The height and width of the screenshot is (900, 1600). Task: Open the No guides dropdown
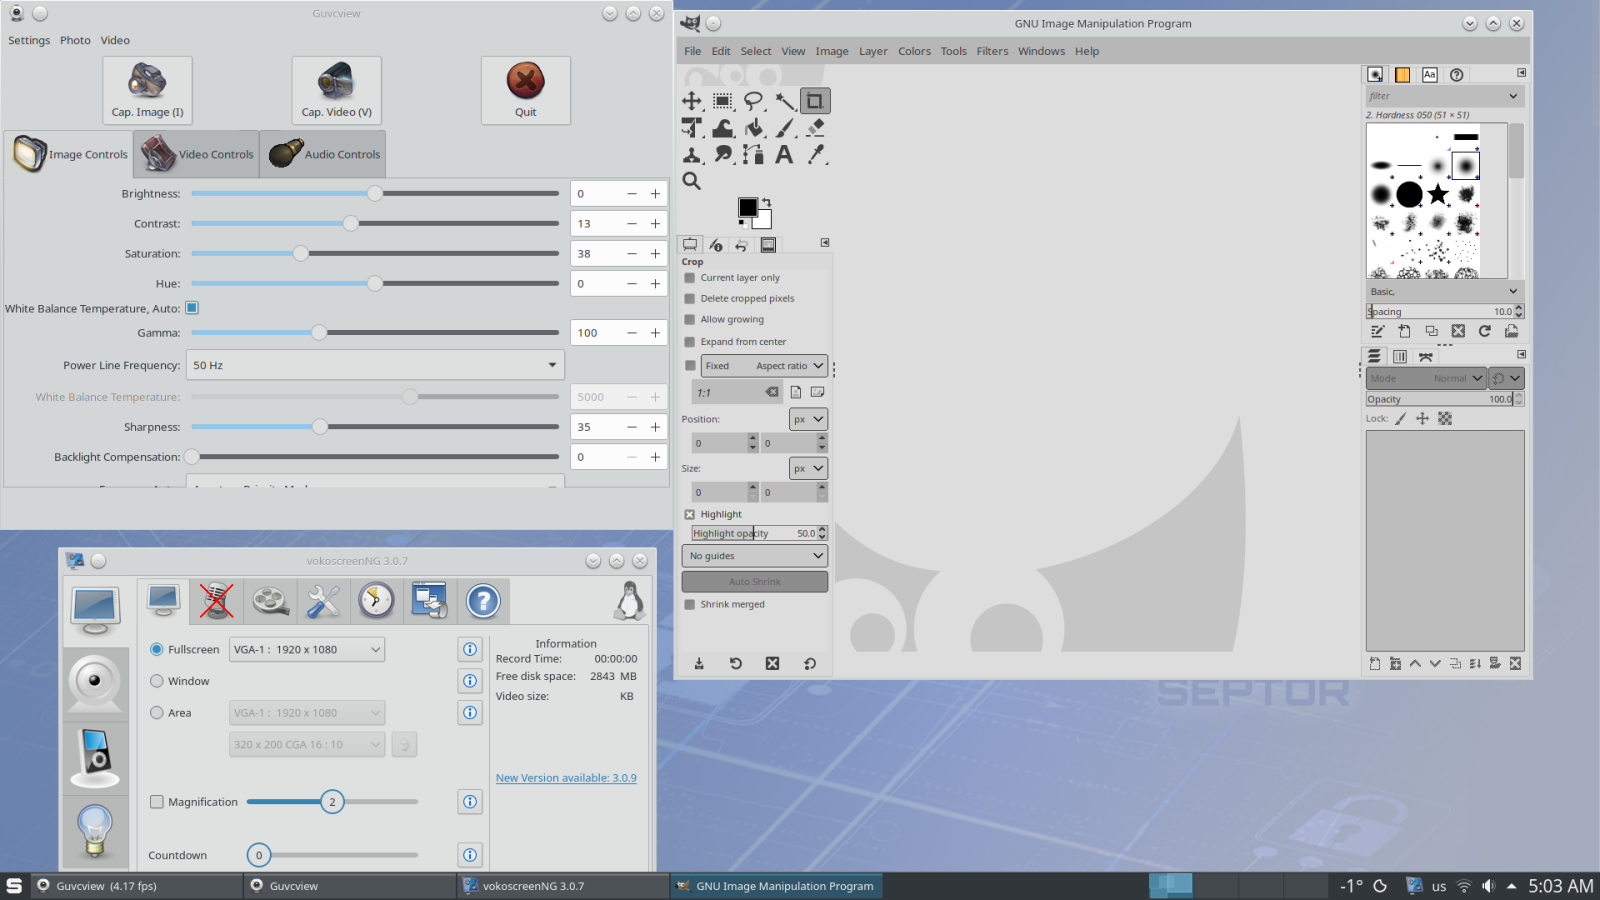coord(755,556)
